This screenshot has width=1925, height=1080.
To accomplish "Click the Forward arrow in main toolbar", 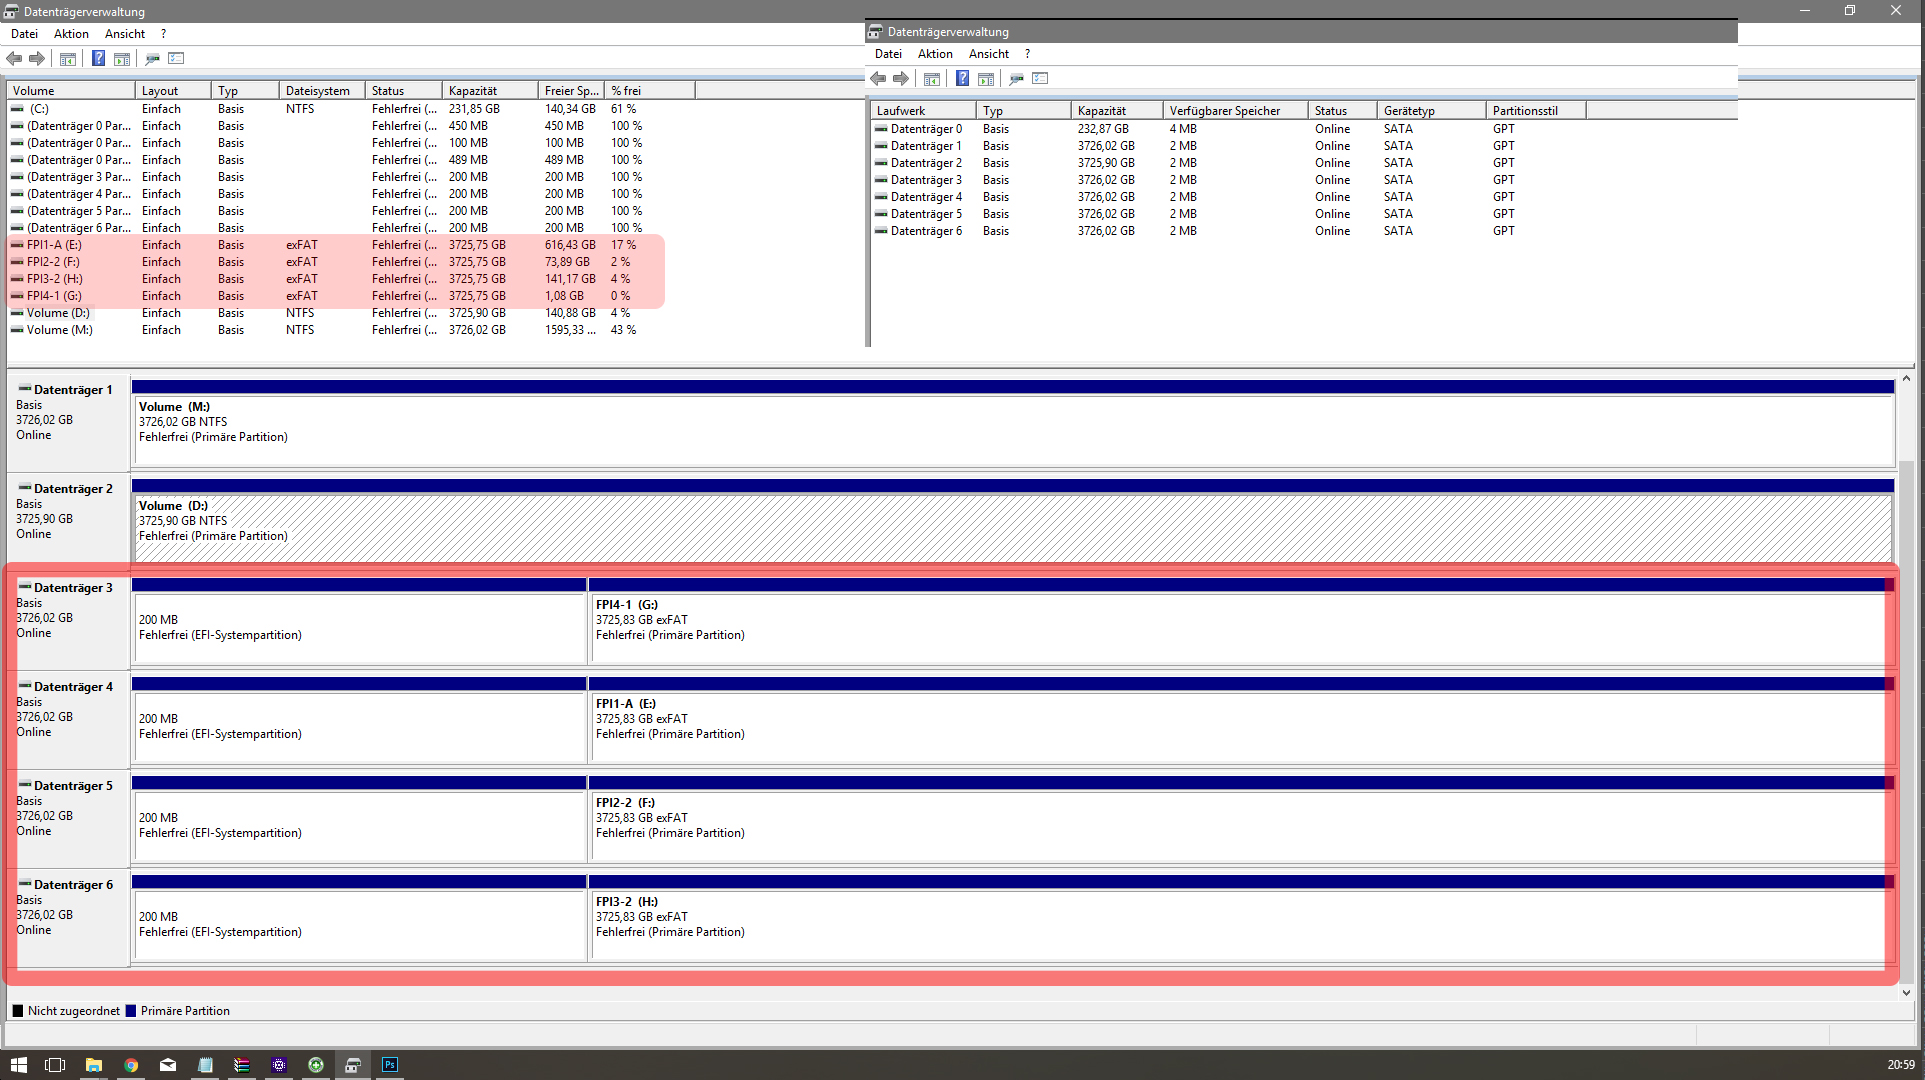I will pyautogui.click(x=37, y=59).
